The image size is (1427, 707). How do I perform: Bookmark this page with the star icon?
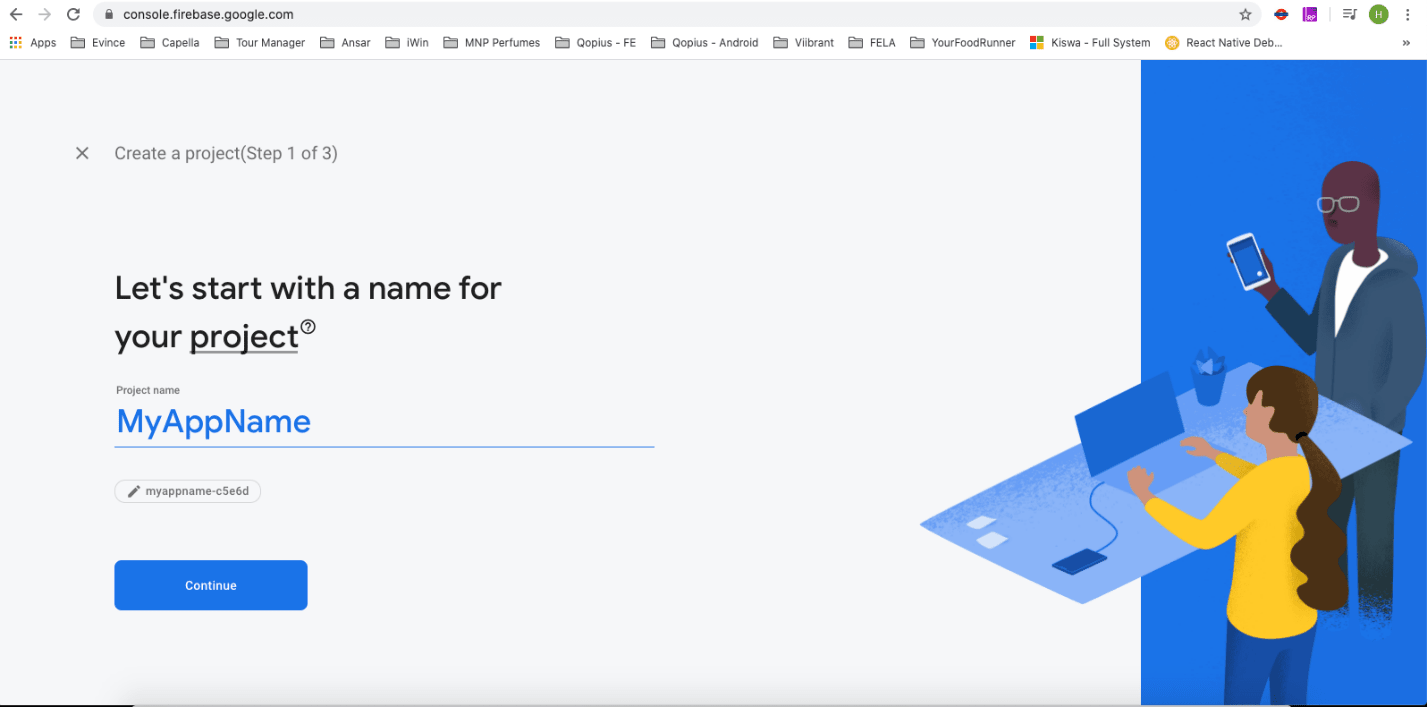tap(1245, 14)
